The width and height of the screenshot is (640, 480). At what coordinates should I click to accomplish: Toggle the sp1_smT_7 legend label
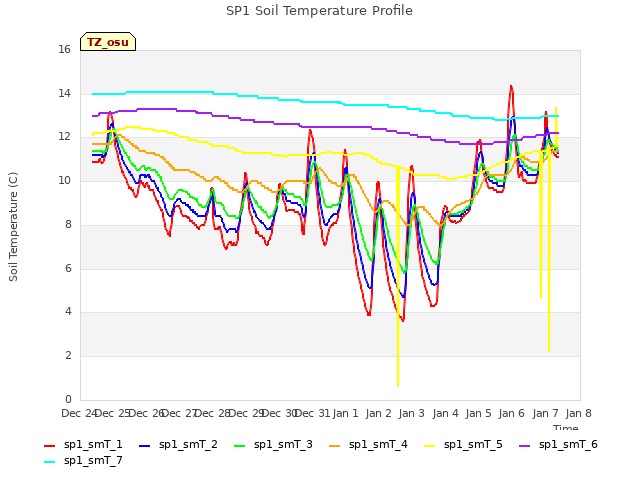point(93,460)
